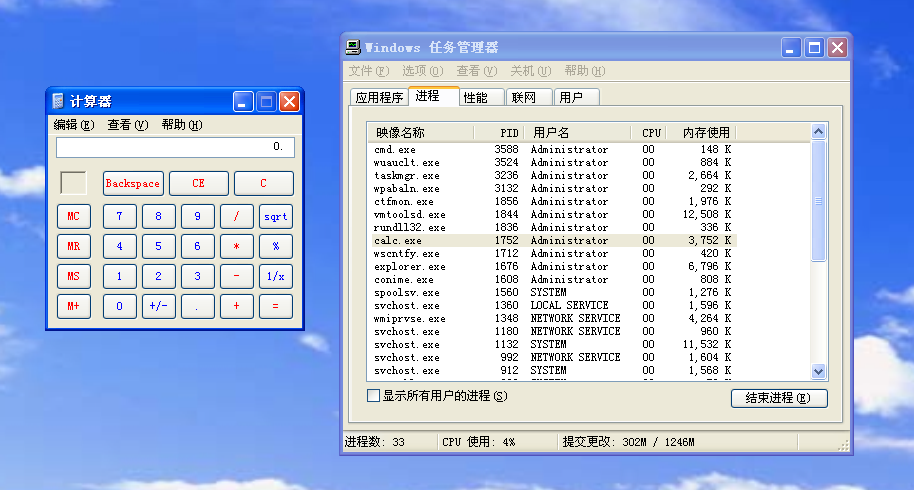Tick the 显示所有用户的进程 checkbox
This screenshot has height=490, width=914.
click(x=374, y=396)
